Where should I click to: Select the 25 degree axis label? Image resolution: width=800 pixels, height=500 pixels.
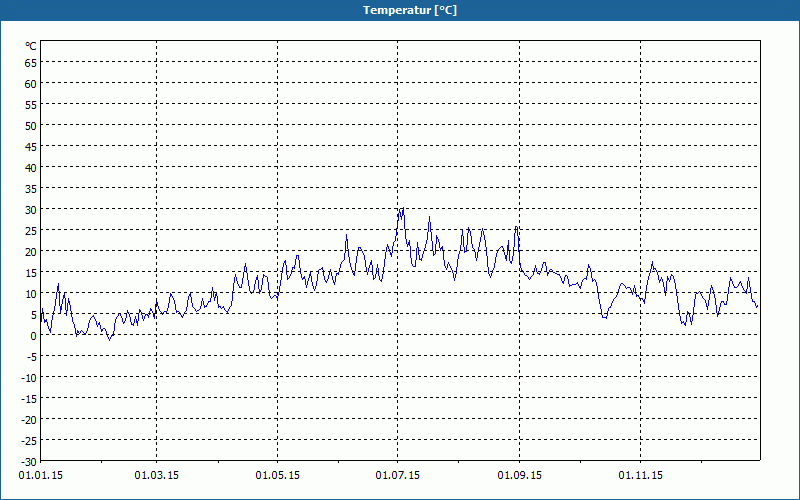click(x=31, y=231)
